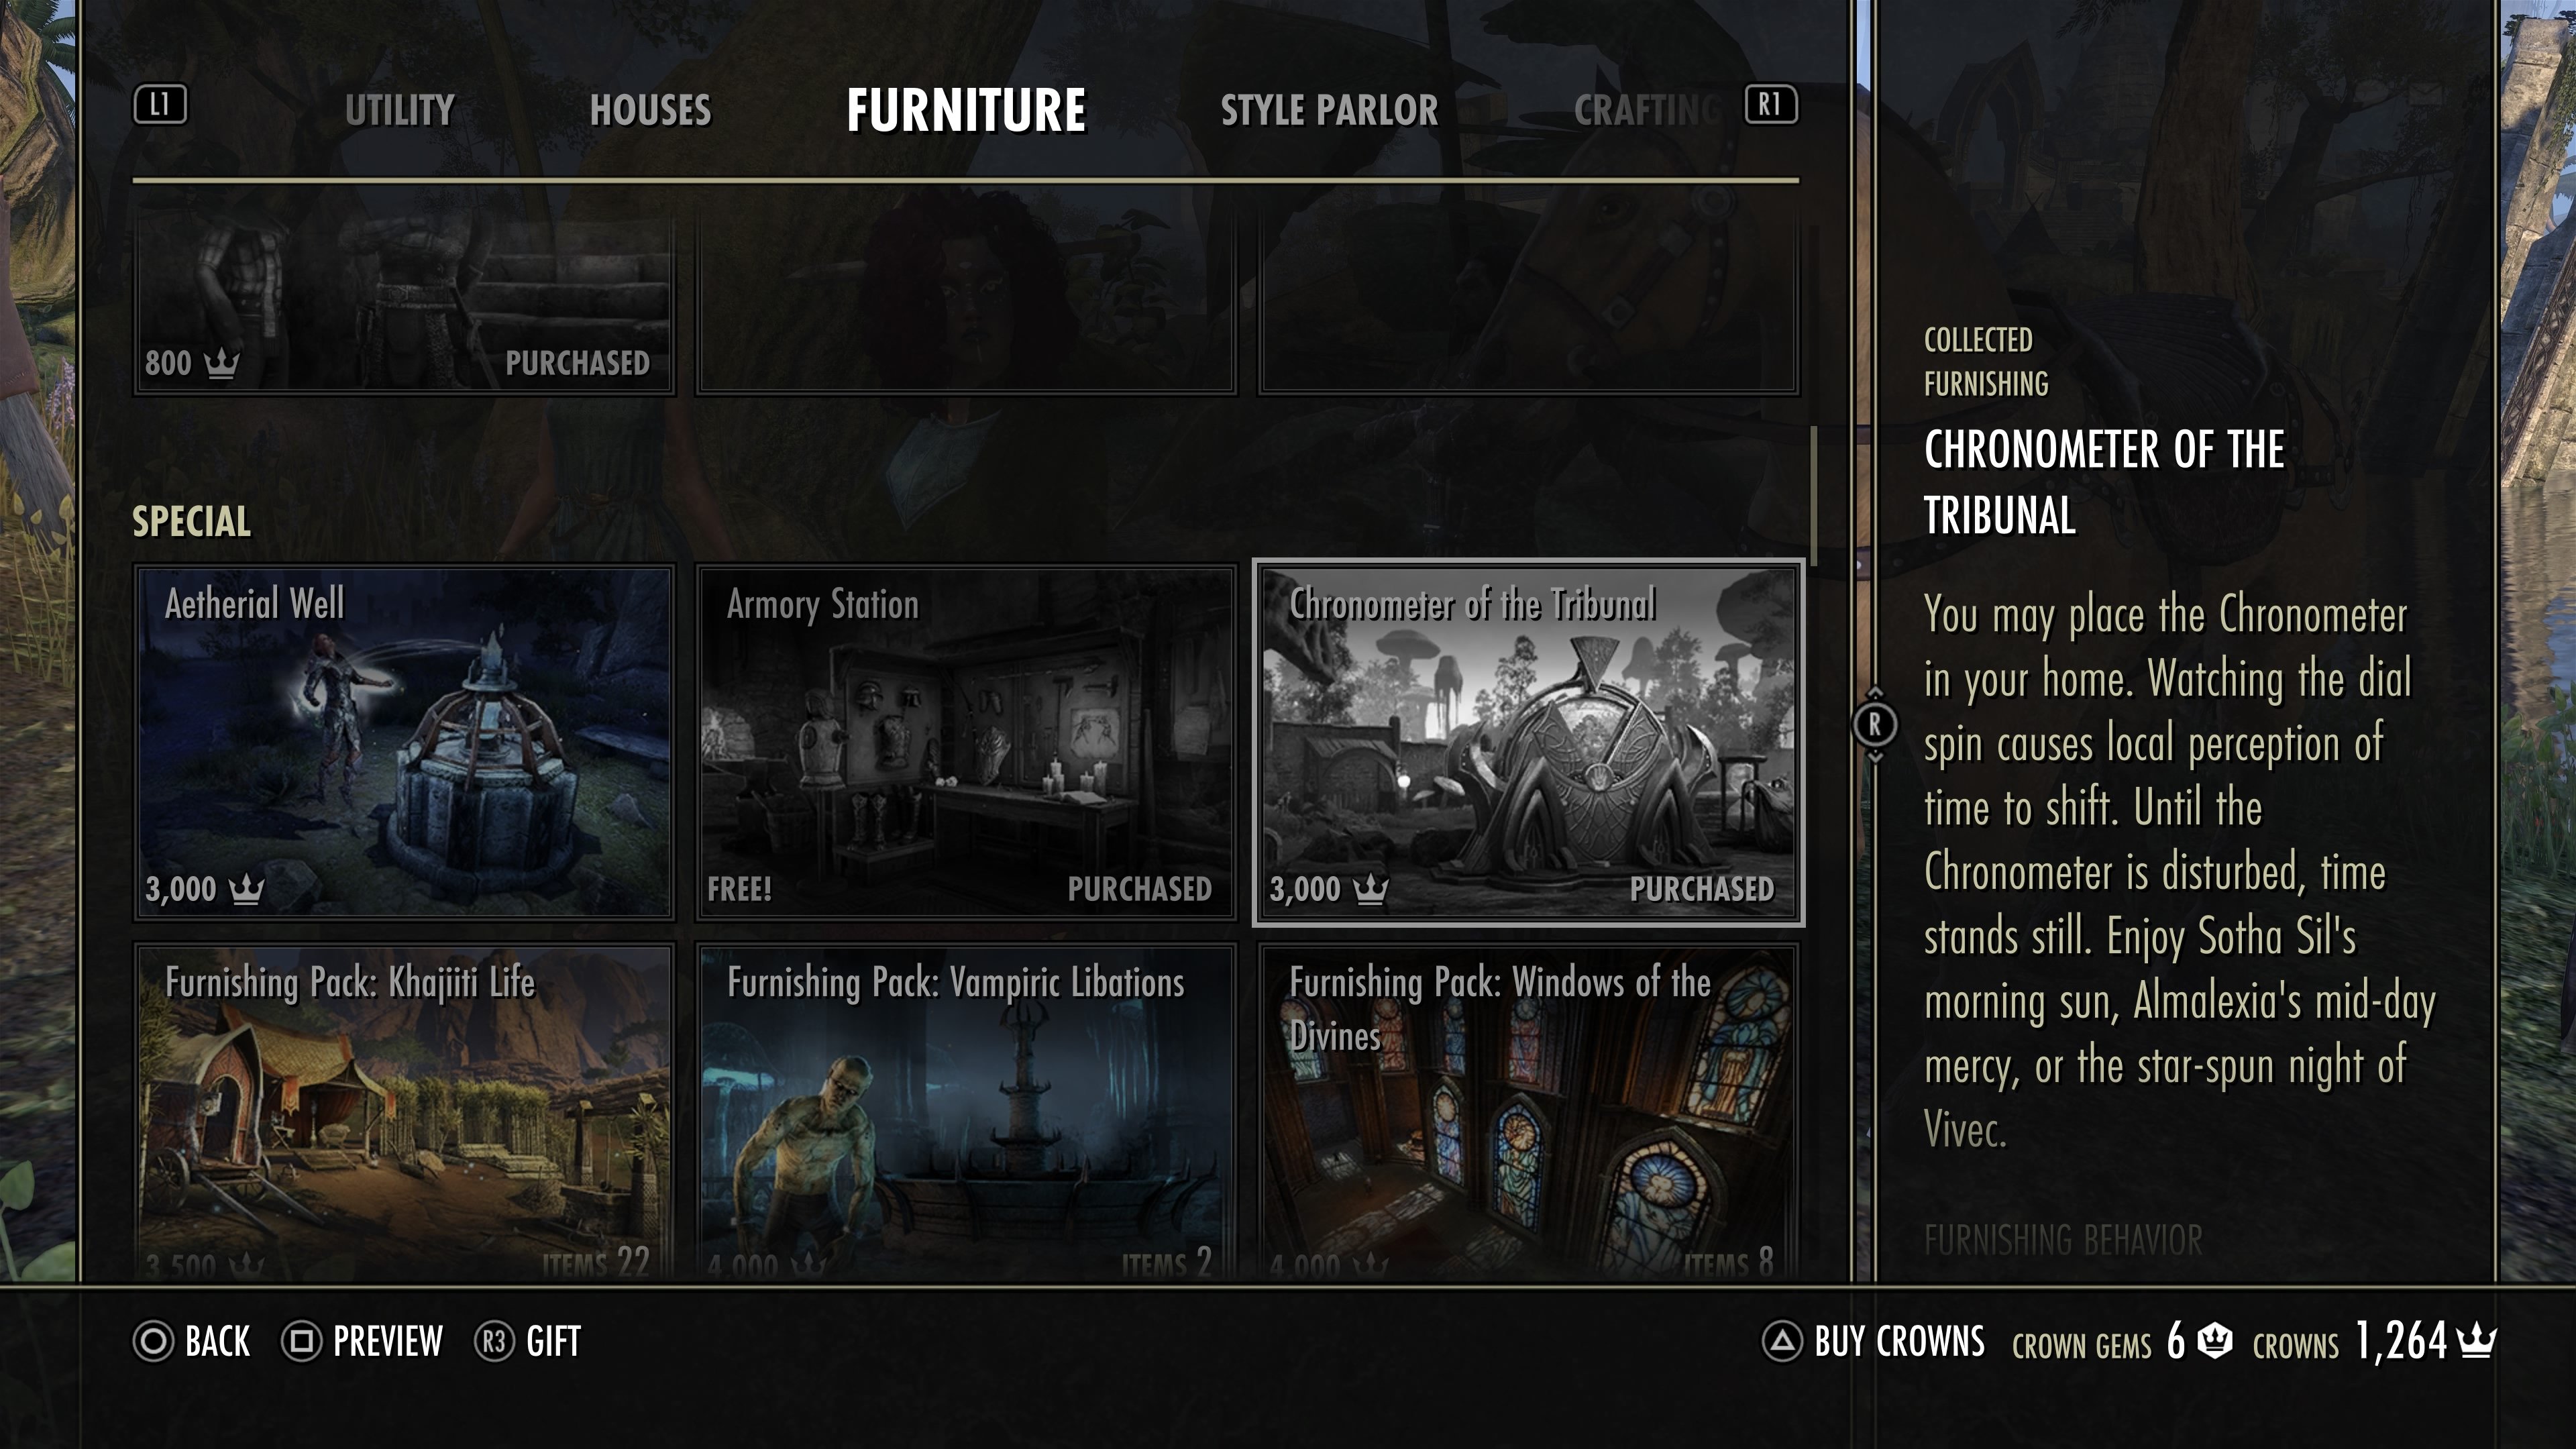2576x1449 pixels.
Task: Open the Armory Station tile
Action: [x=966, y=742]
